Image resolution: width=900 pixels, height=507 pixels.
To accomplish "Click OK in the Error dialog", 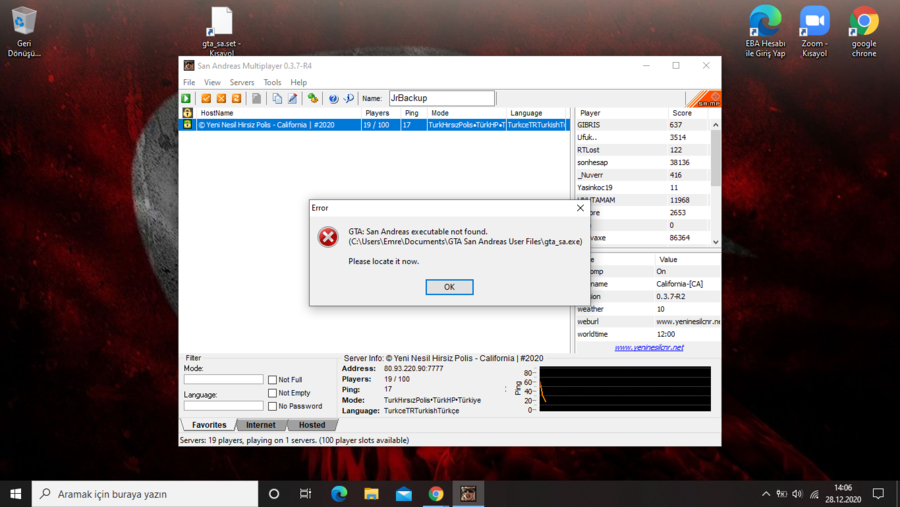I will (449, 287).
